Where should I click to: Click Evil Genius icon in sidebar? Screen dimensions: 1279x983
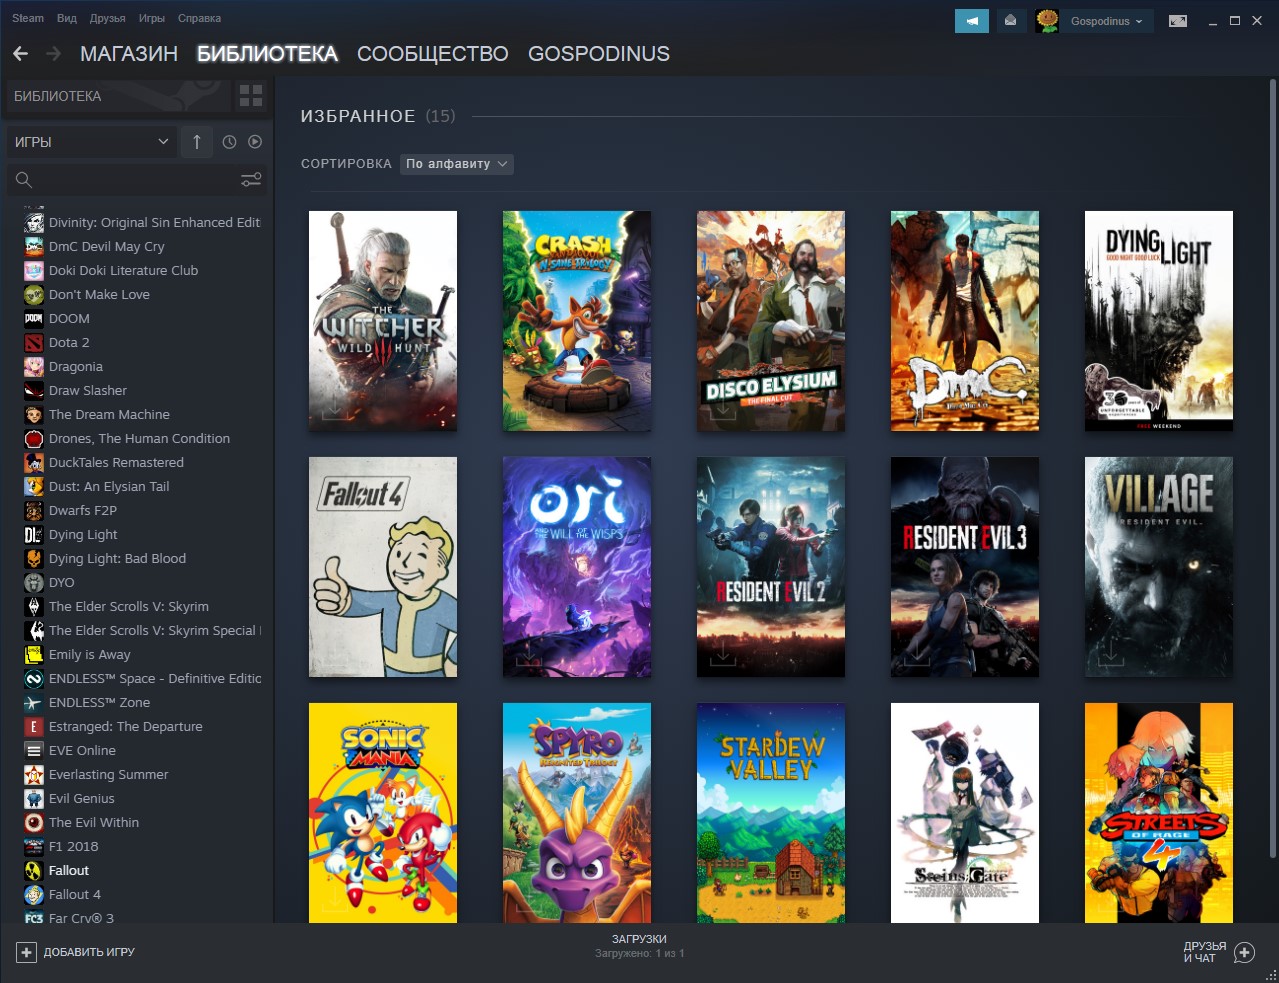pos(34,798)
